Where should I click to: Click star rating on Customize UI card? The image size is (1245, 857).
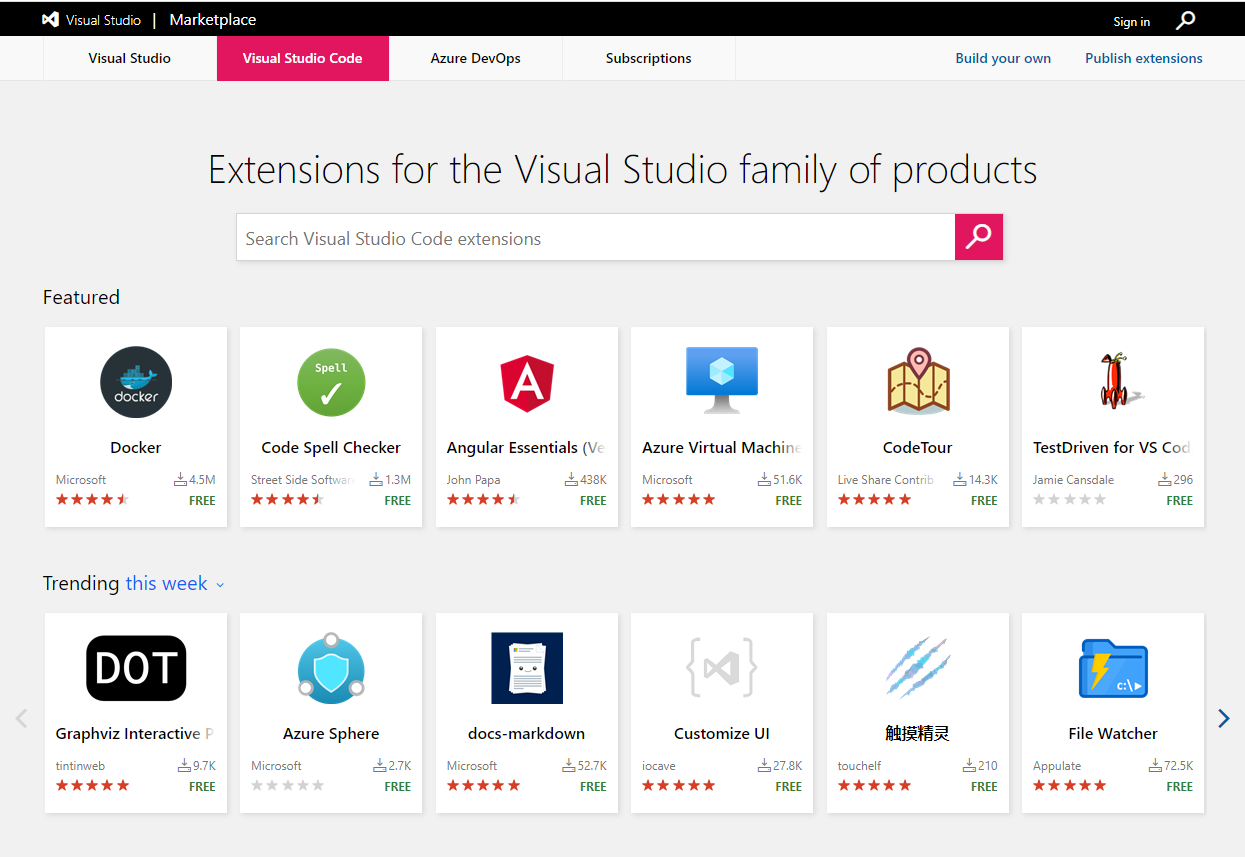click(678, 786)
